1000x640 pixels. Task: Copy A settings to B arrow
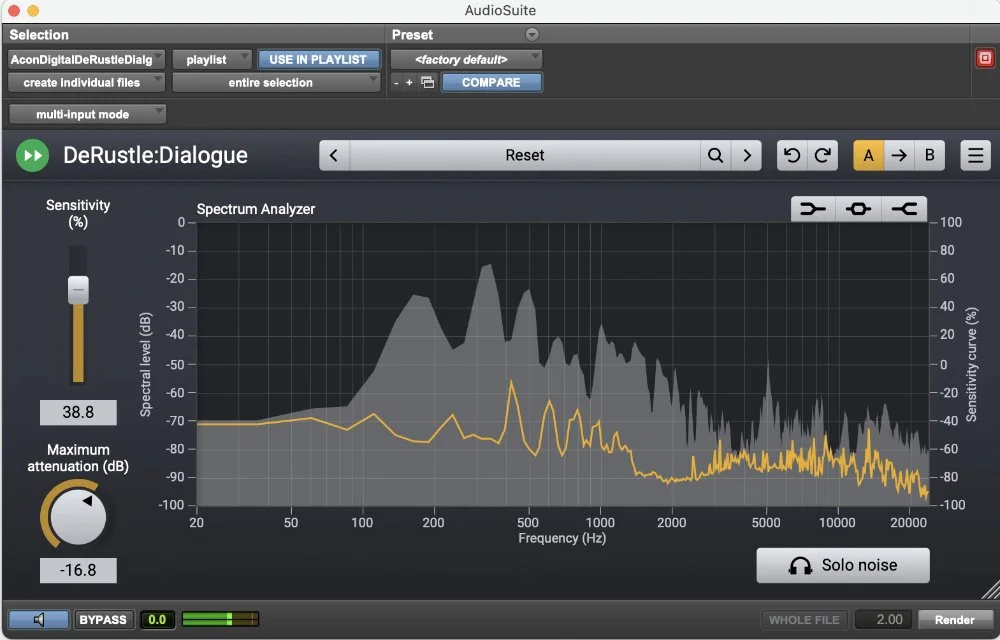[x=899, y=156]
